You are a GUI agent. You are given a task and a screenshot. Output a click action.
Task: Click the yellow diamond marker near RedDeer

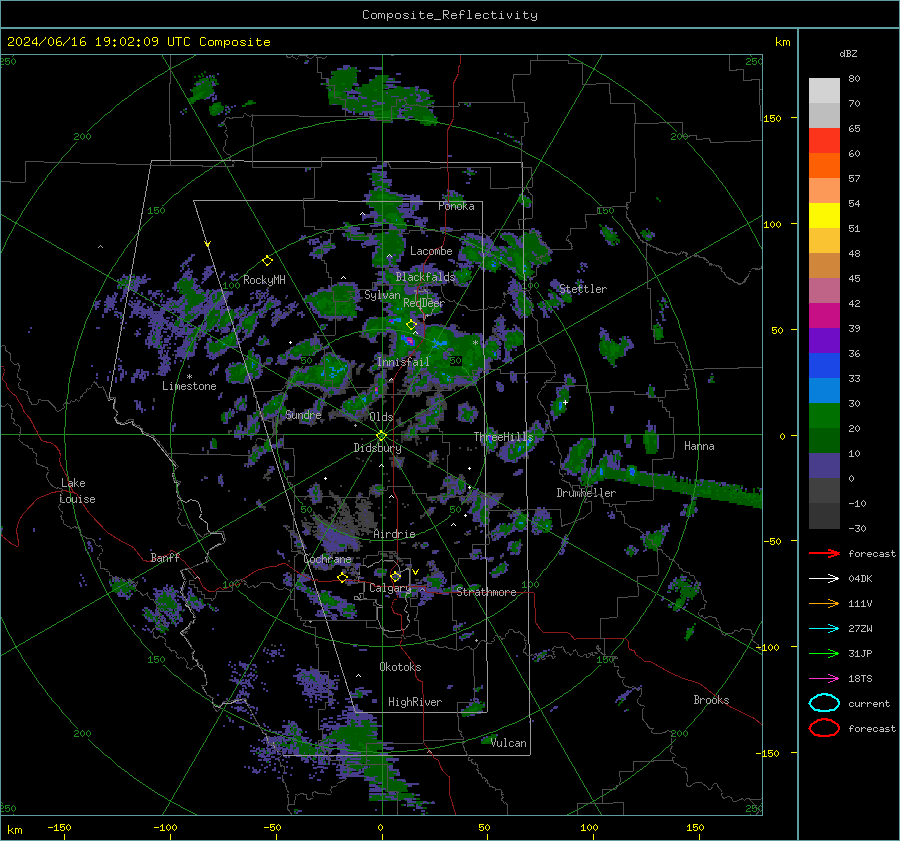(x=412, y=324)
